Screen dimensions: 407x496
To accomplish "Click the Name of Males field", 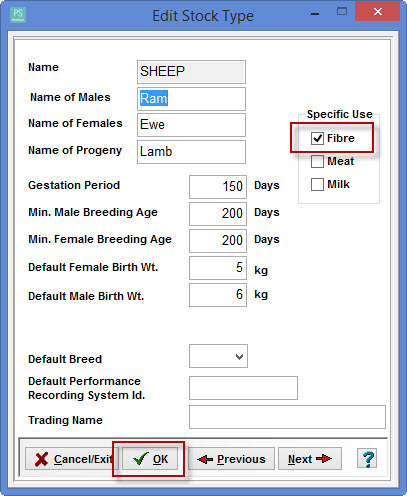I will coord(191,99).
